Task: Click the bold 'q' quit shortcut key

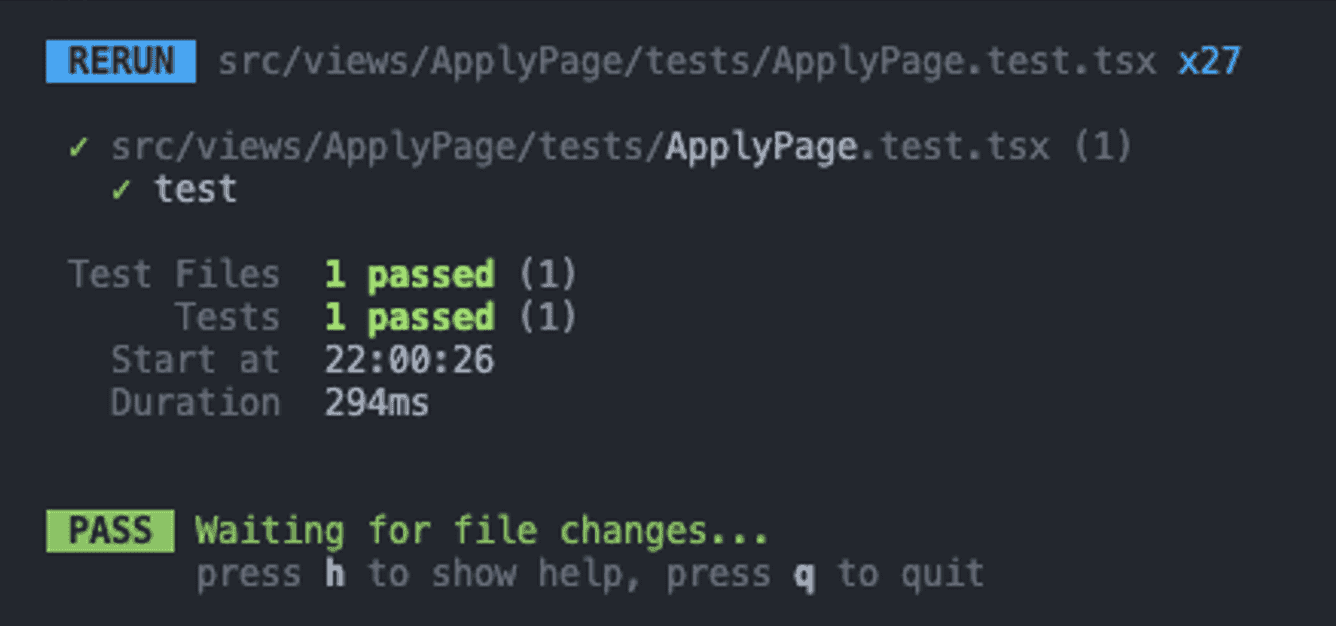Action: click(804, 574)
